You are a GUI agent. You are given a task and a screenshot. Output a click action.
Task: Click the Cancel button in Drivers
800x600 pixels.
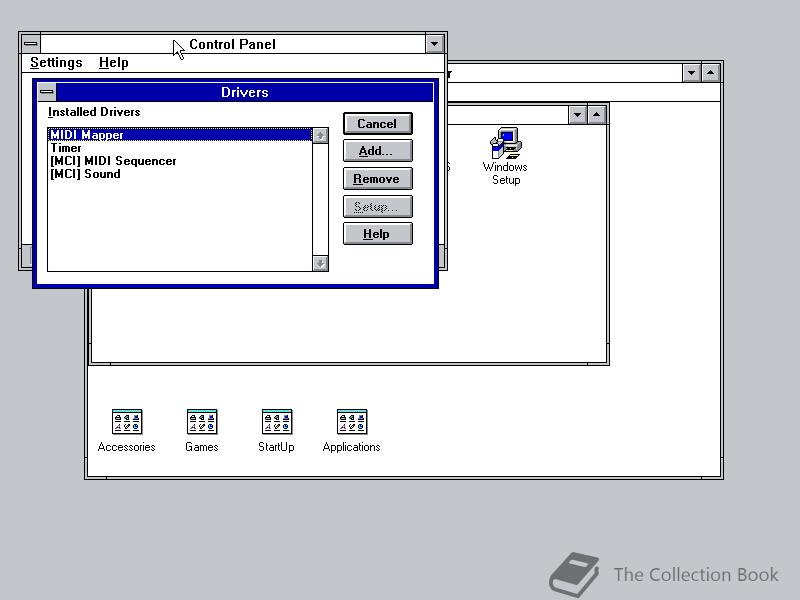(378, 123)
